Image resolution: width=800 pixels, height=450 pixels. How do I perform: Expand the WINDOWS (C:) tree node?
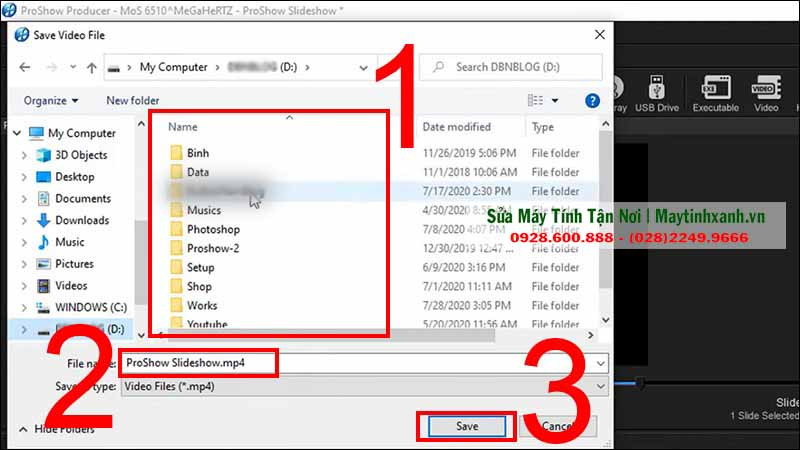(x=24, y=308)
